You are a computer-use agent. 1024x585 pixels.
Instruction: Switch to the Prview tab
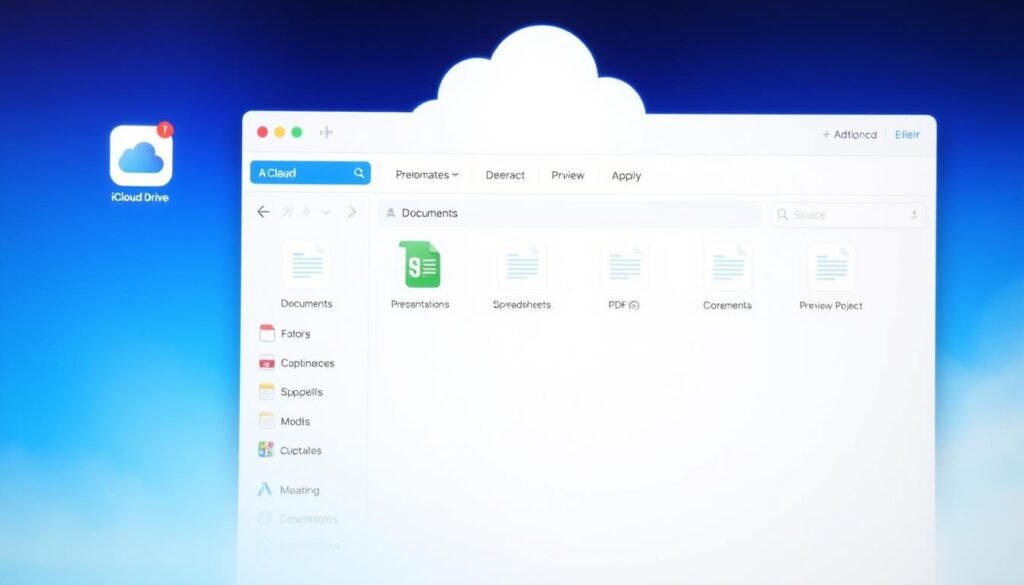[x=567, y=175]
